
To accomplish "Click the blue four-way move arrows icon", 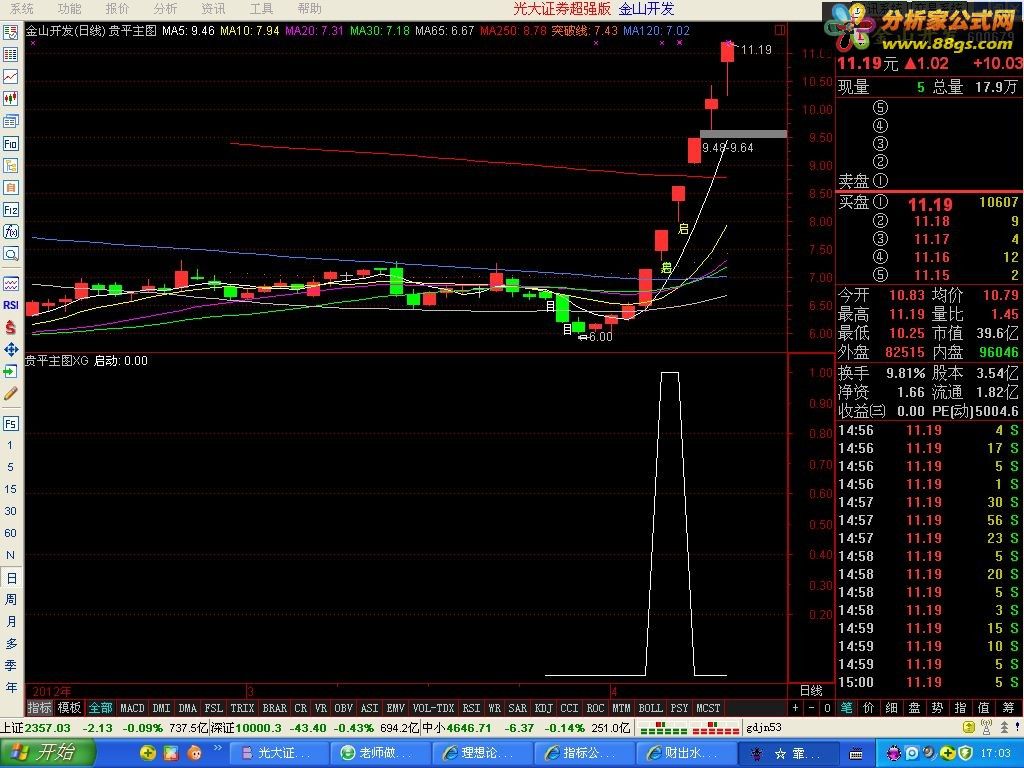I will coord(11,349).
